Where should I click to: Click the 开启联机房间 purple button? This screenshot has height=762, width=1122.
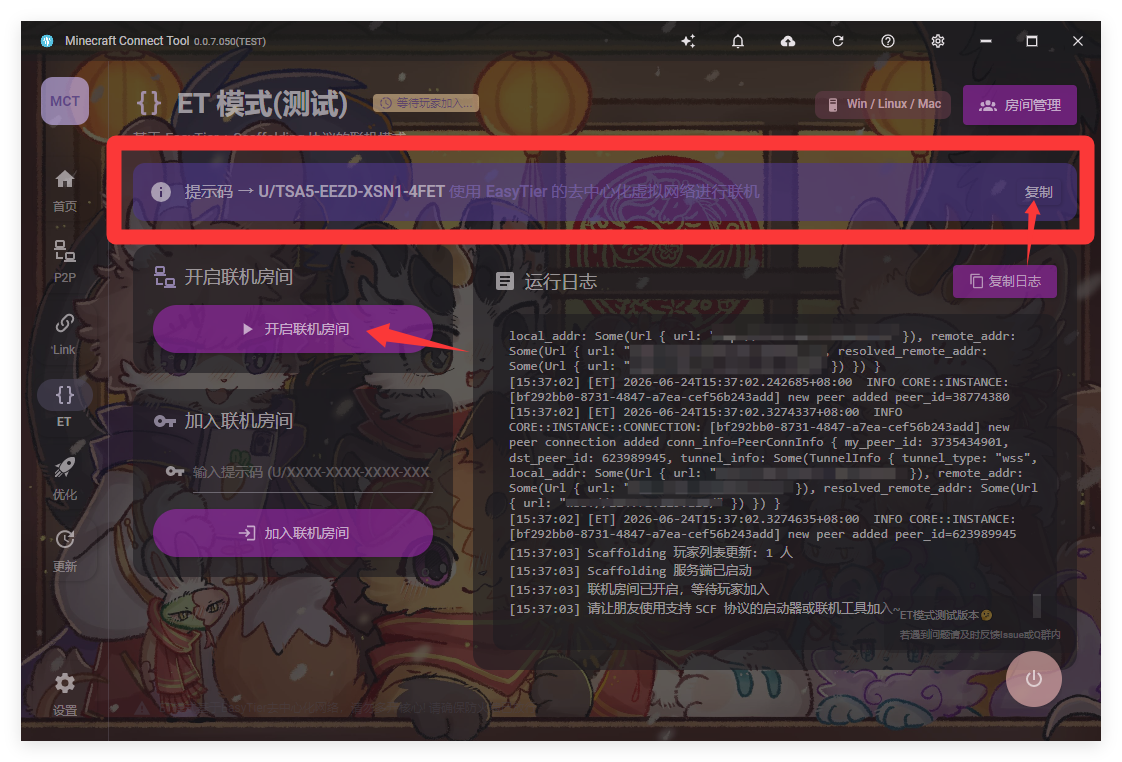pos(293,329)
